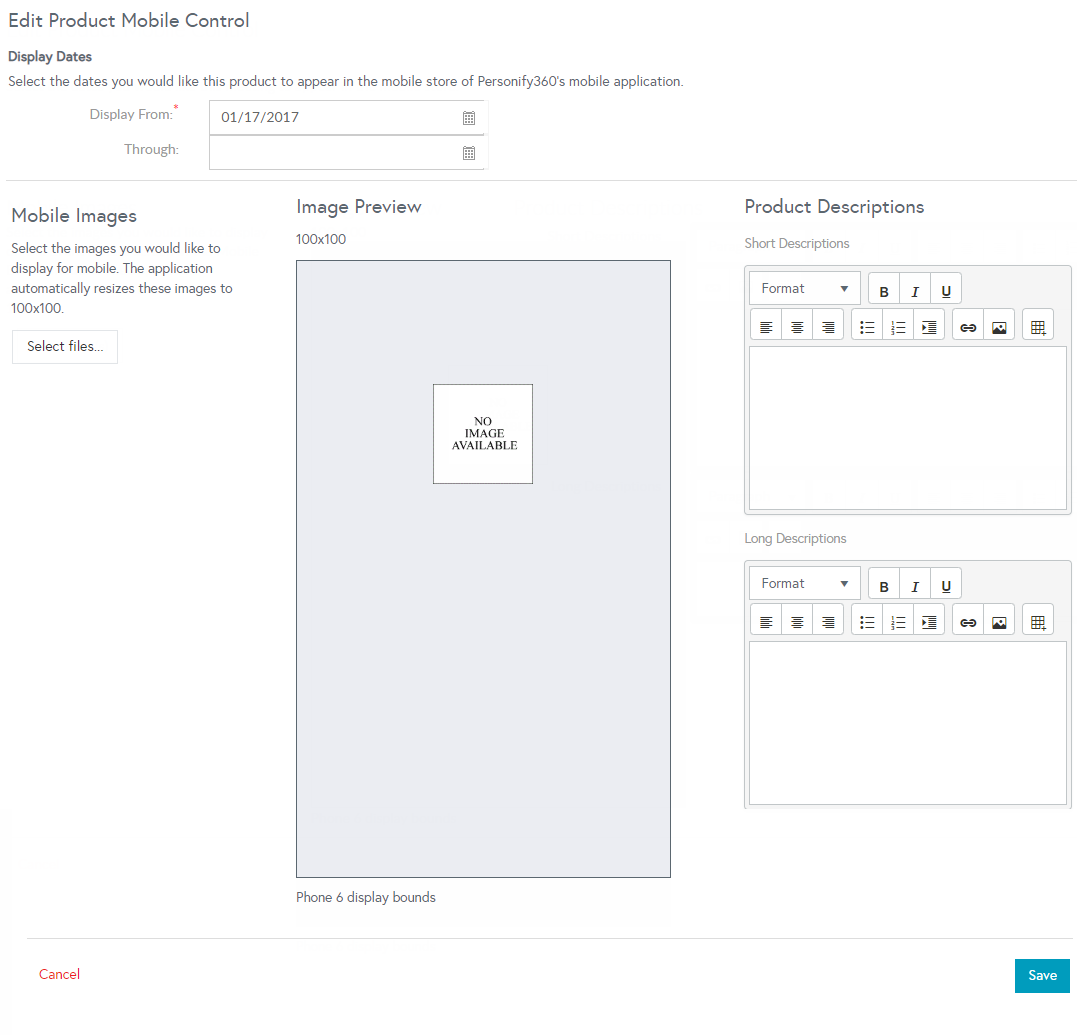Image resolution: width=1079 pixels, height=1035 pixels.
Task: Open Format dropdown in Short Descriptions
Action: (x=804, y=288)
